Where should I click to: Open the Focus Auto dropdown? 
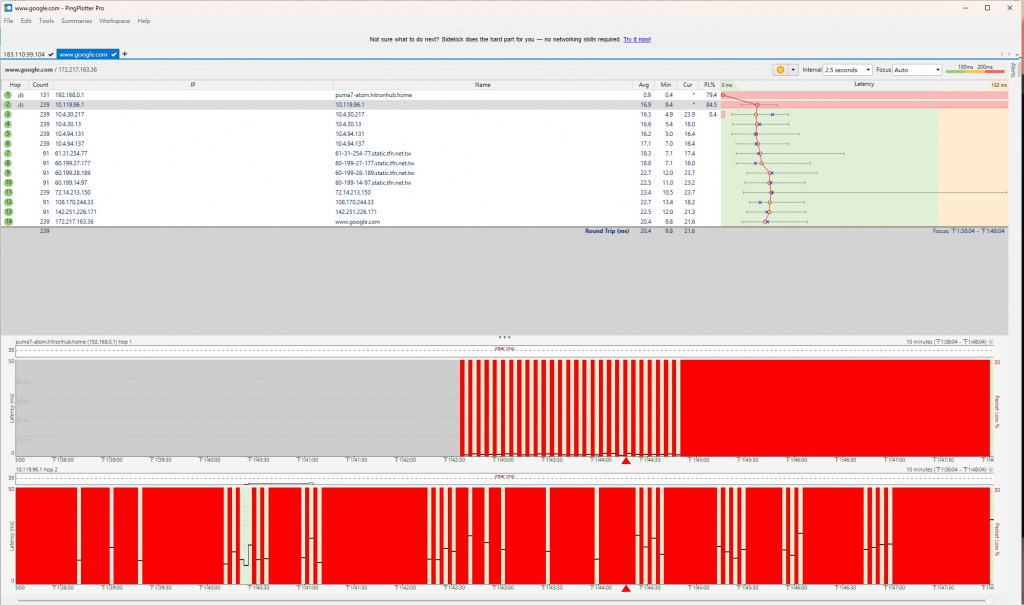click(x=917, y=69)
